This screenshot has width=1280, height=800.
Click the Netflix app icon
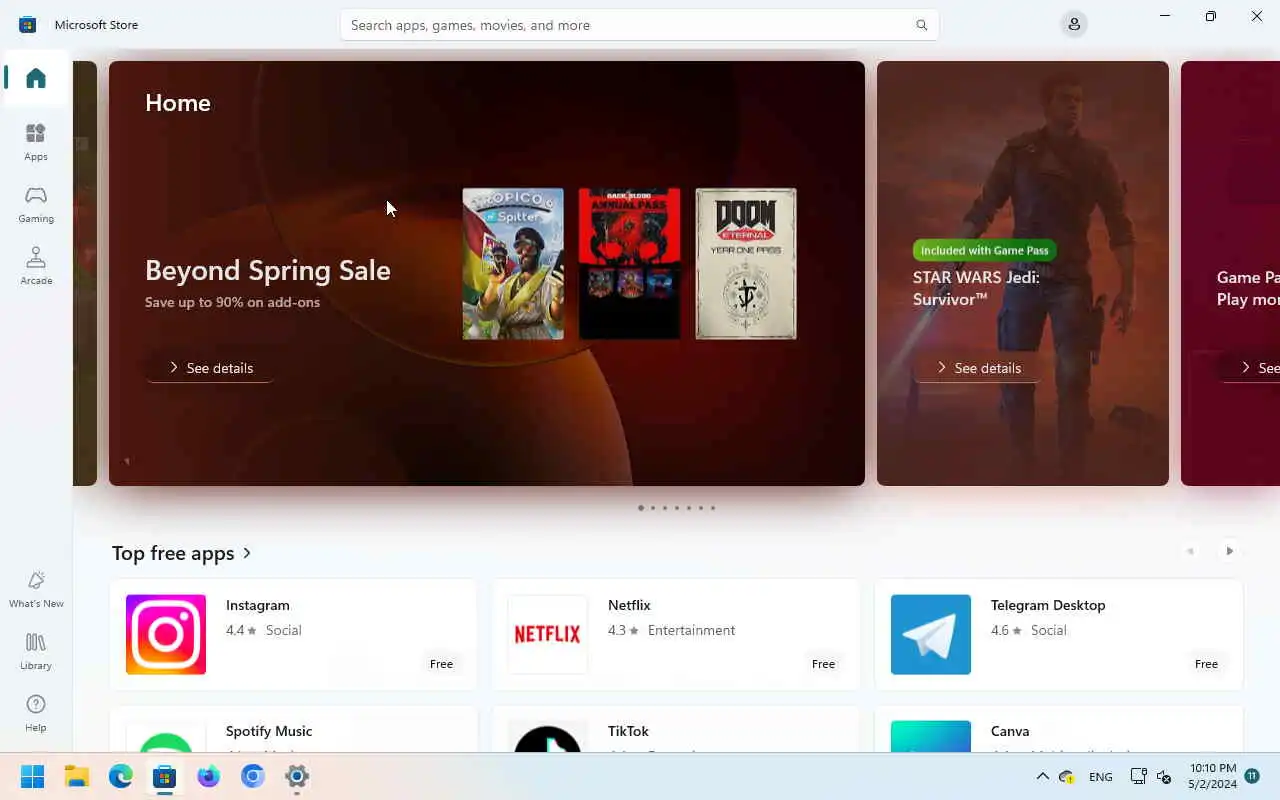pos(548,634)
